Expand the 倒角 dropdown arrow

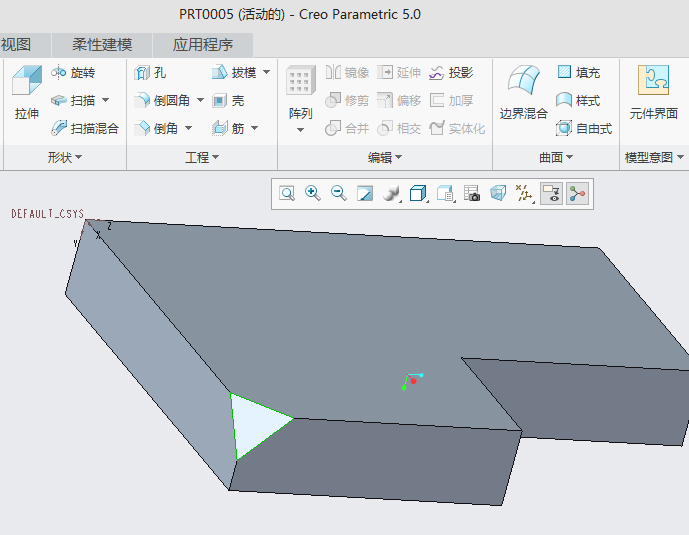coord(189,128)
